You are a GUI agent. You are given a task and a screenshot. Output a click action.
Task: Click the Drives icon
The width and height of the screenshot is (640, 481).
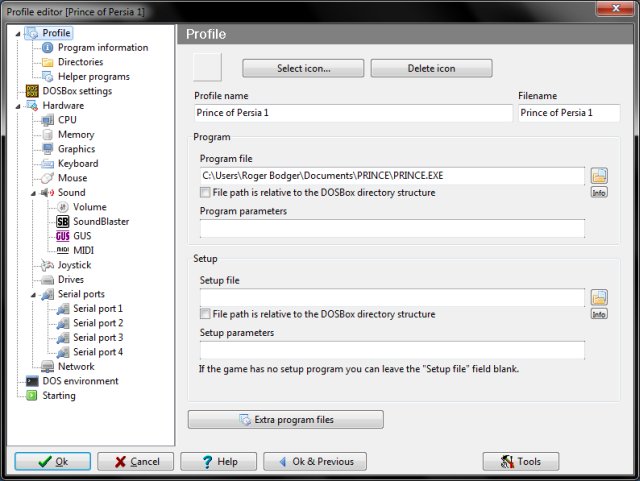(47, 280)
